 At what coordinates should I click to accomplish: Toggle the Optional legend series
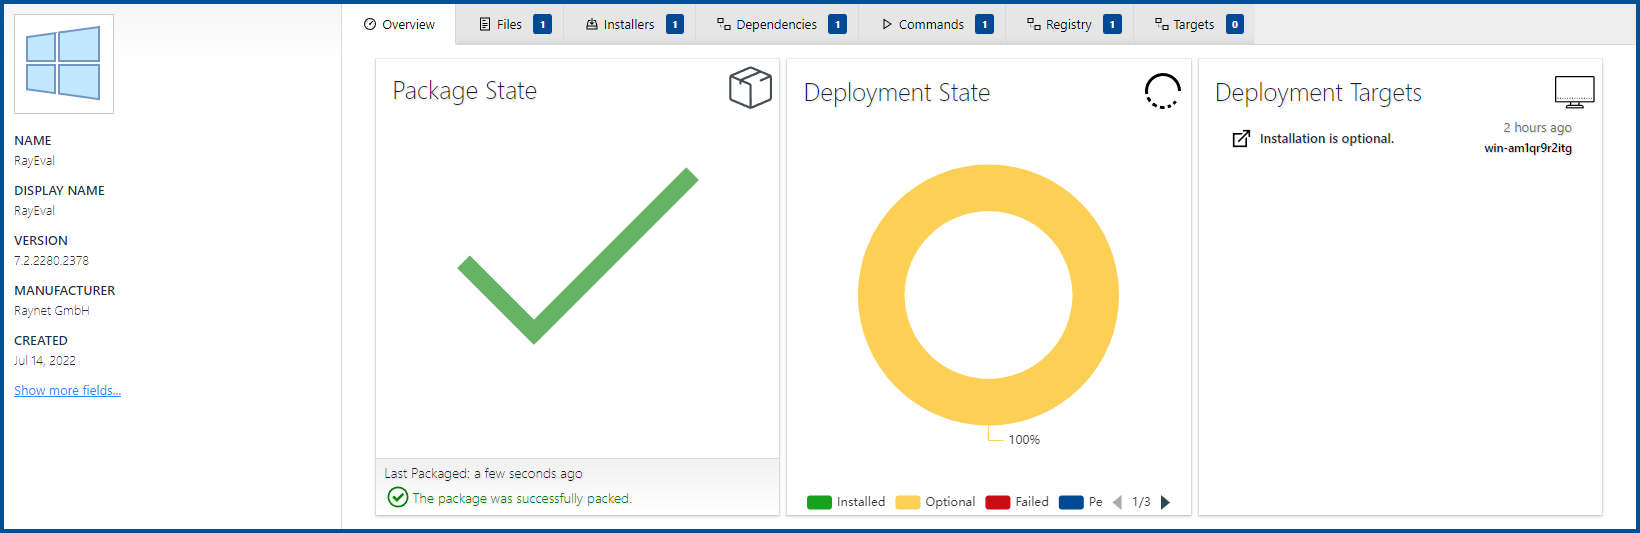click(936, 502)
